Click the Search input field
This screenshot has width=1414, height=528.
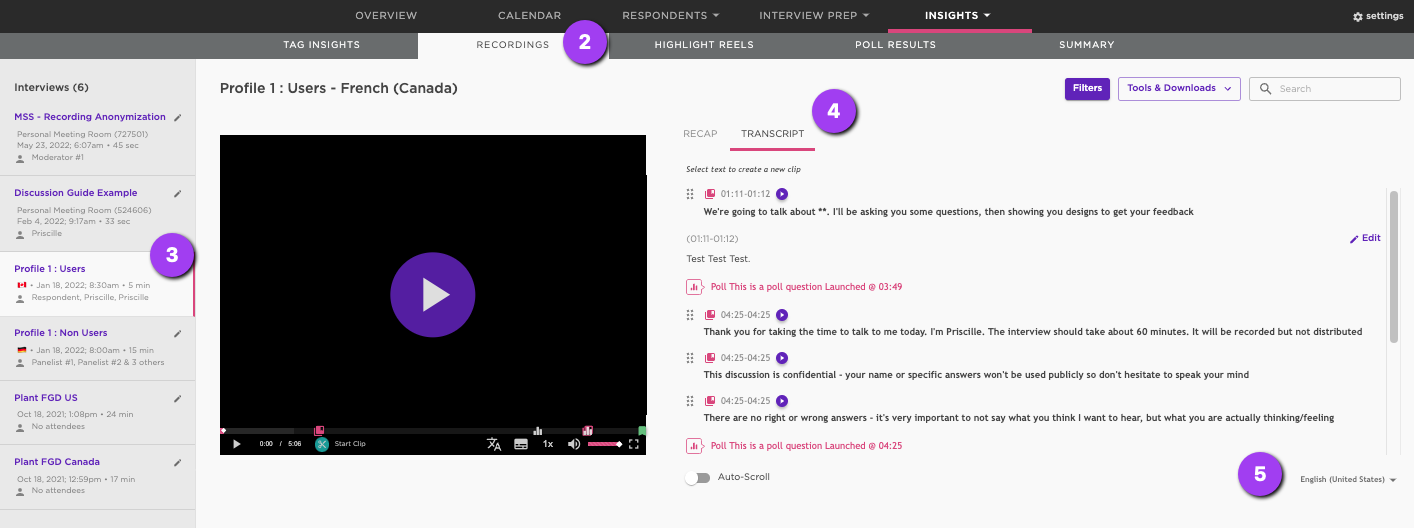[x=1325, y=88]
